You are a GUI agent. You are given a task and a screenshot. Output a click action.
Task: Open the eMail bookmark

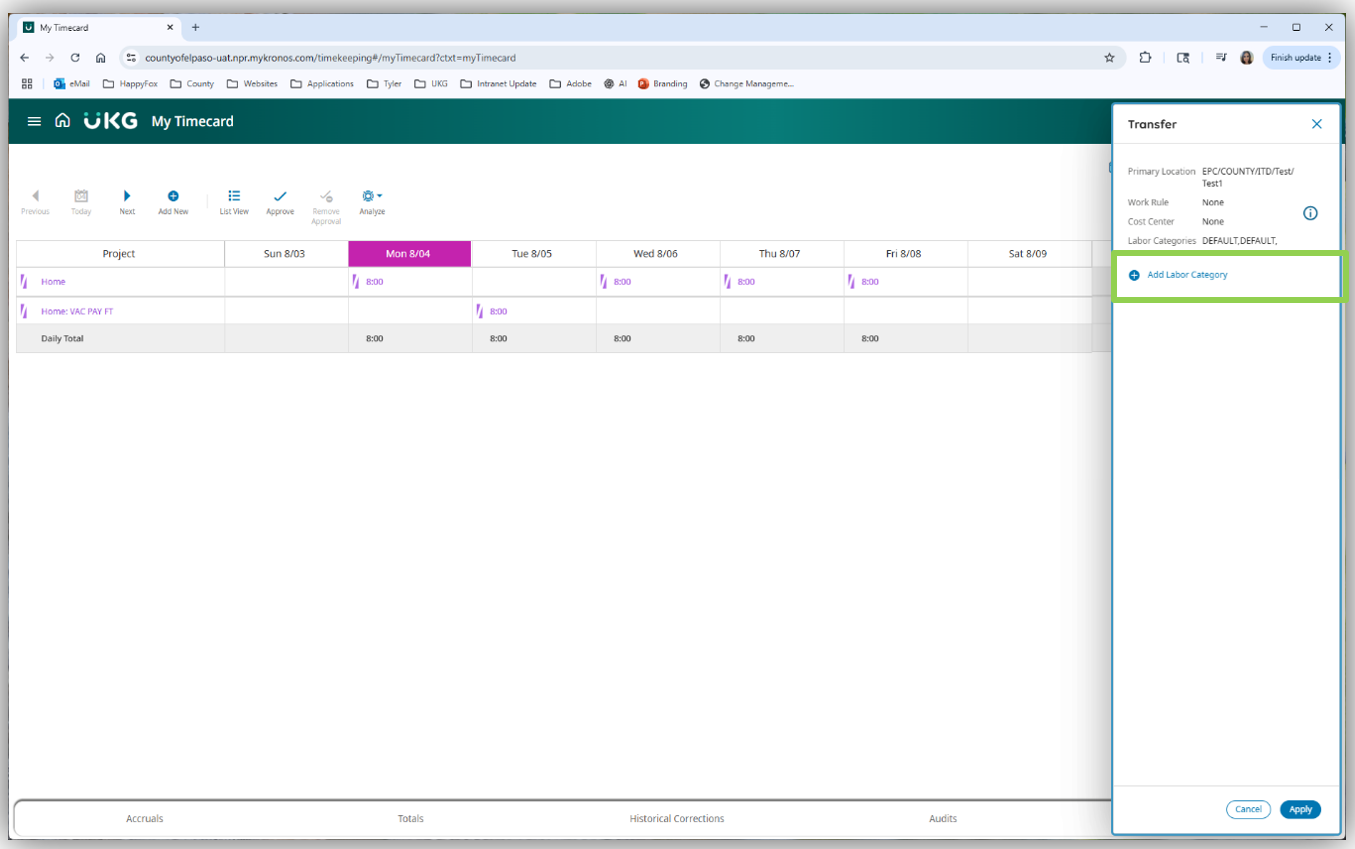pyautogui.click(x=72, y=84)
